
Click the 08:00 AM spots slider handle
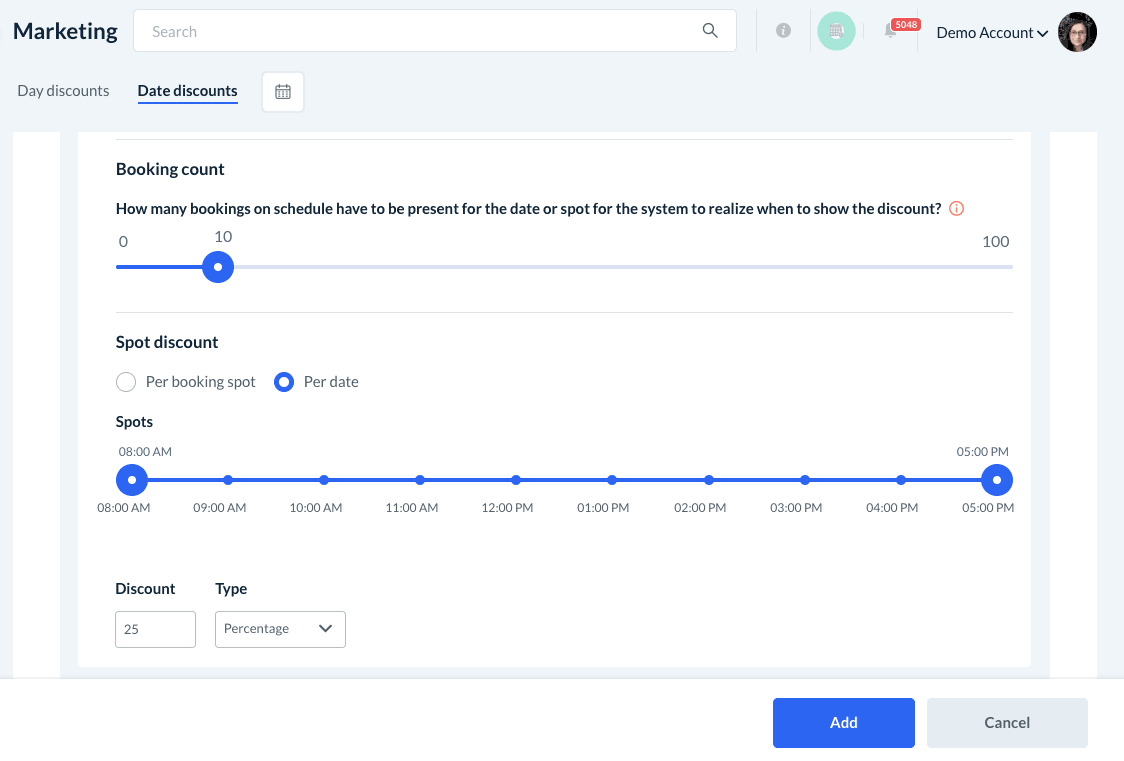(132, 480)
